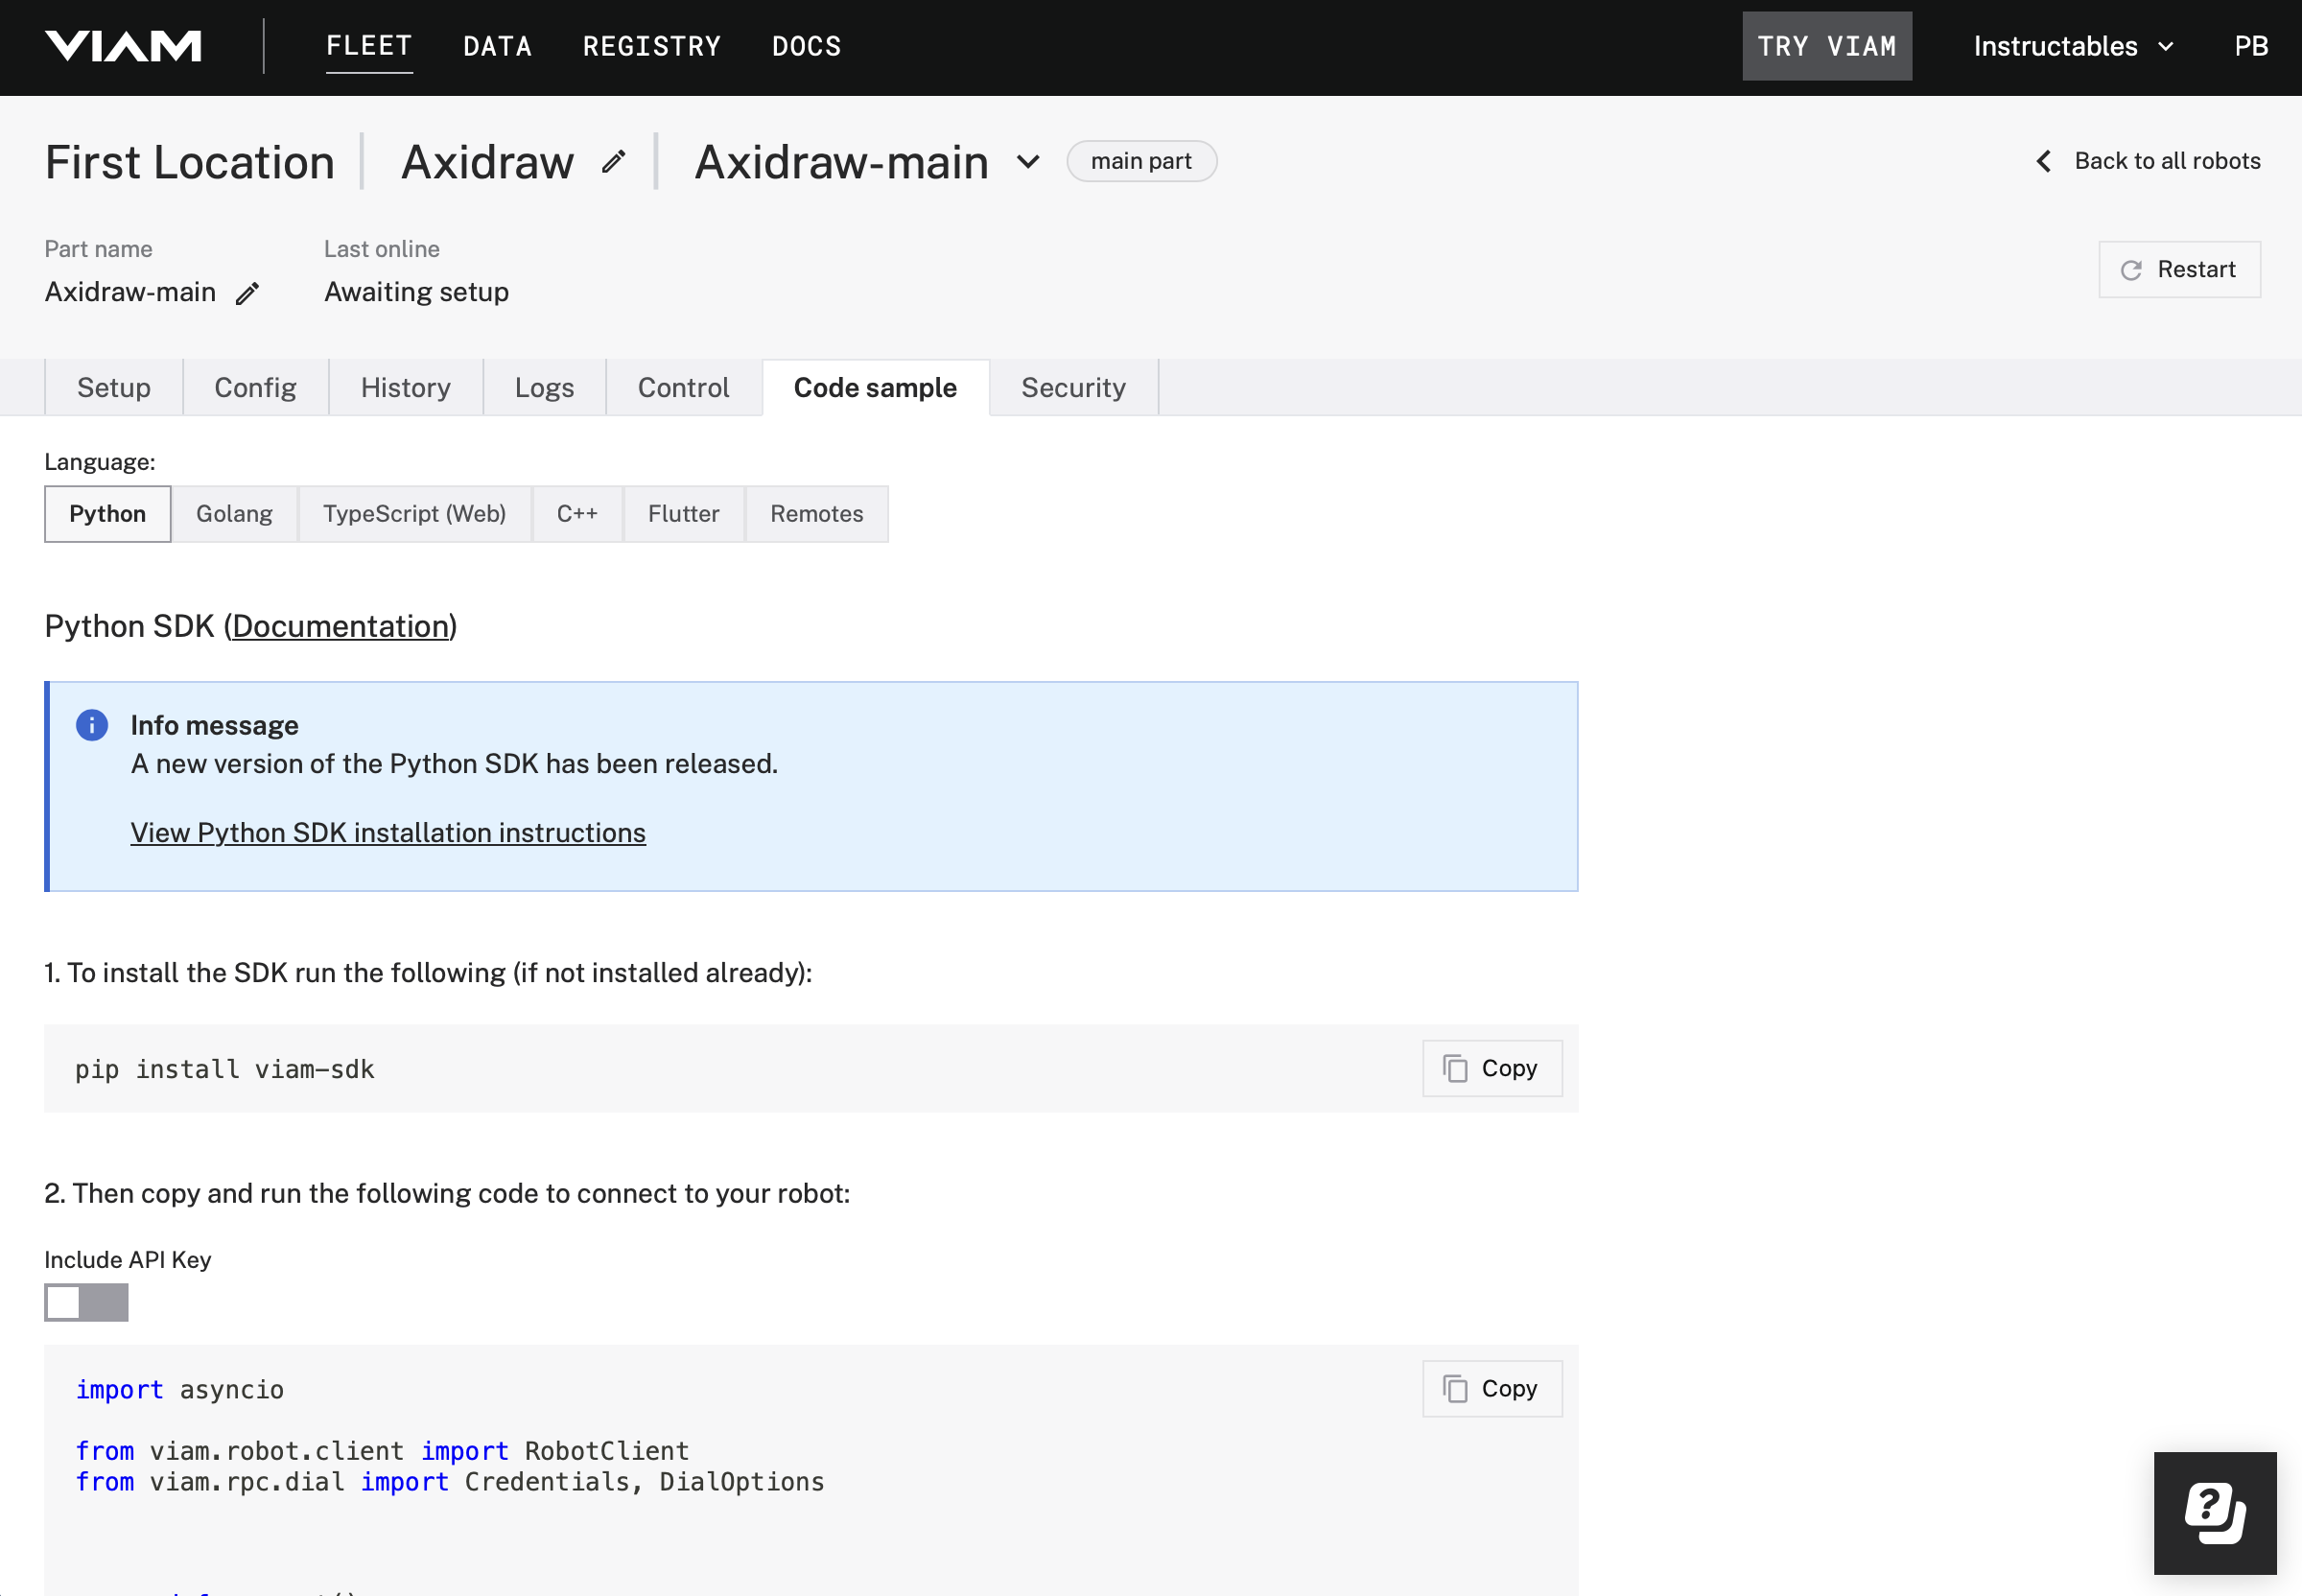
Task: Click the Restart button icon
Action: [x=2130, y=270]
